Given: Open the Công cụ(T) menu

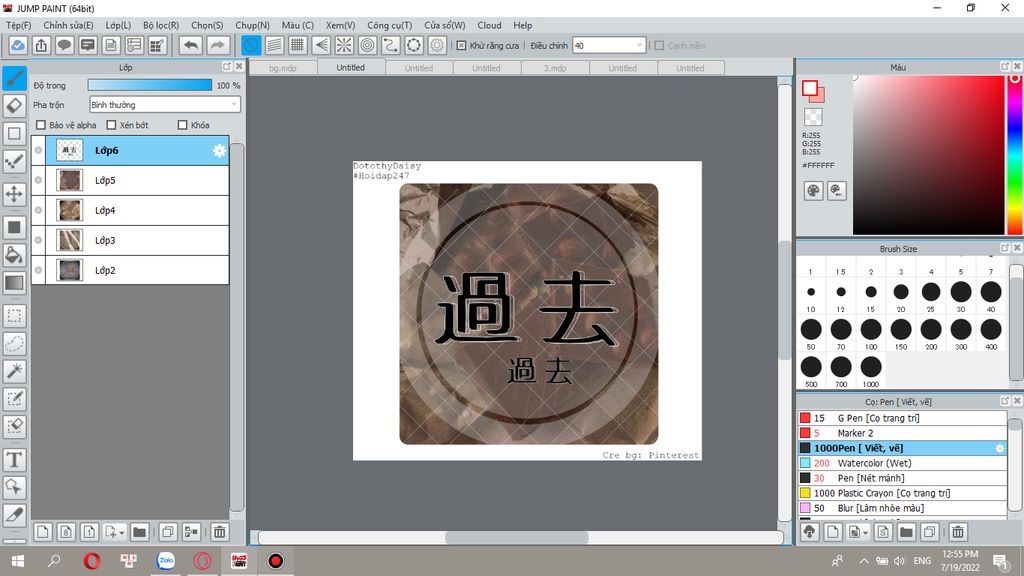Looking at the screenshot, I should 389,25.
